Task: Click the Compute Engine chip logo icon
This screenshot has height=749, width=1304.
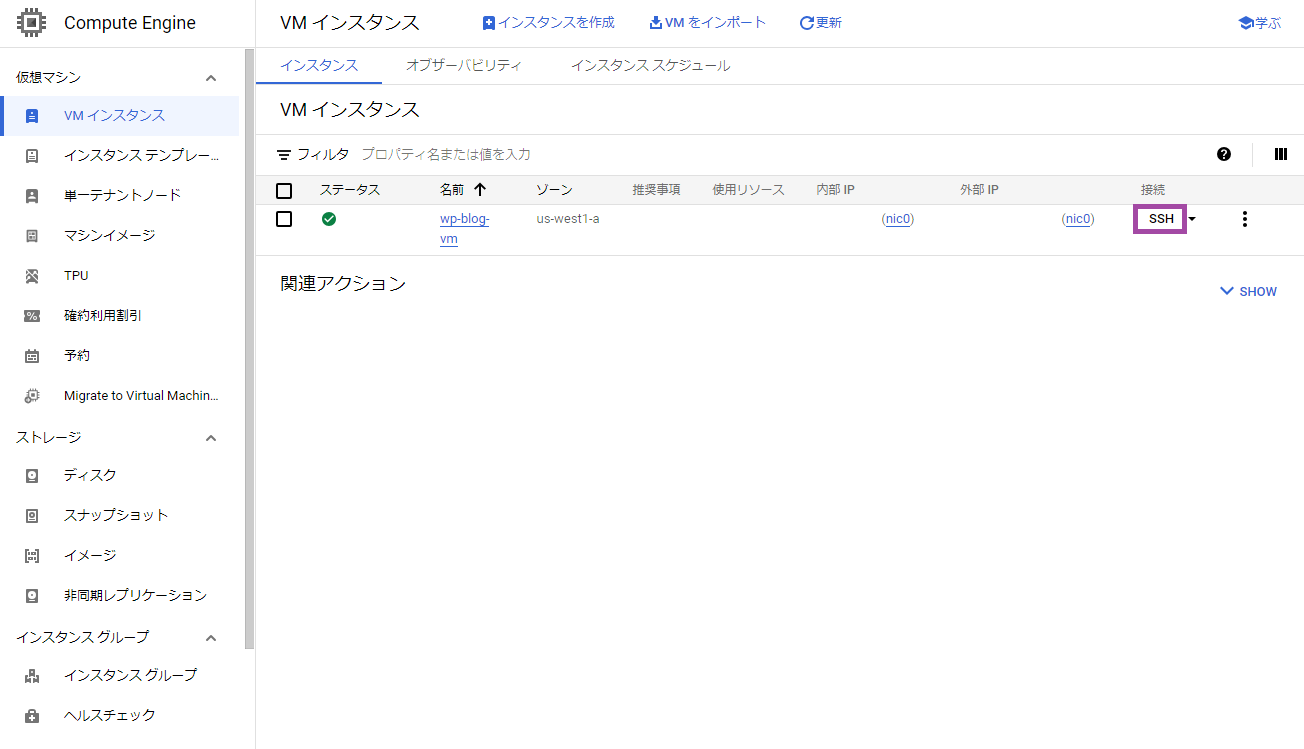Action: coord(31,23)
